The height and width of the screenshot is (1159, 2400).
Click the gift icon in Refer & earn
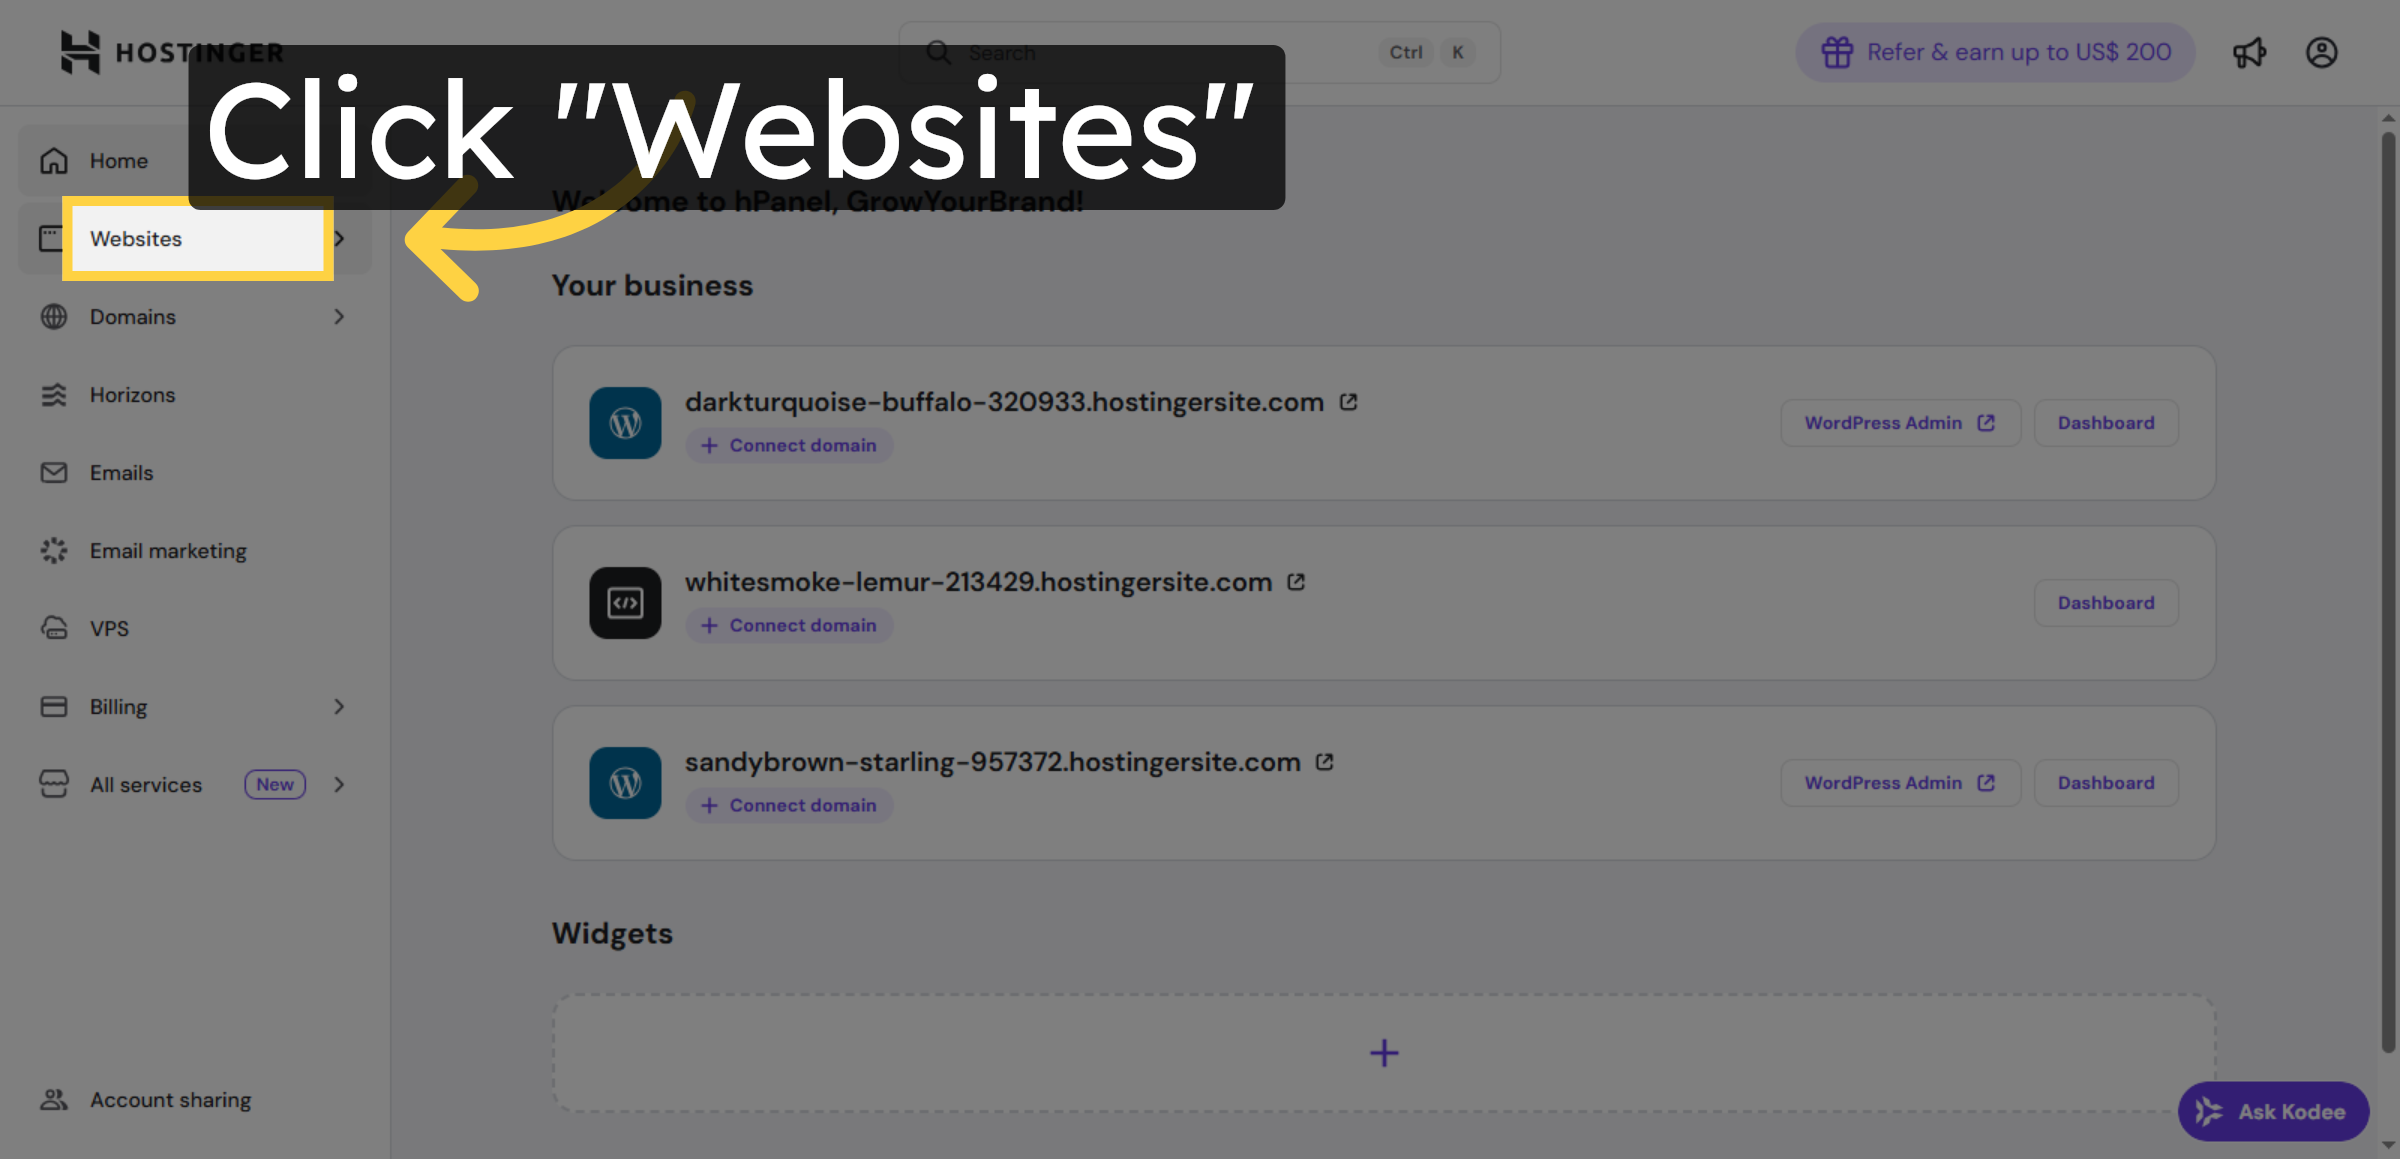(1838, 52)
